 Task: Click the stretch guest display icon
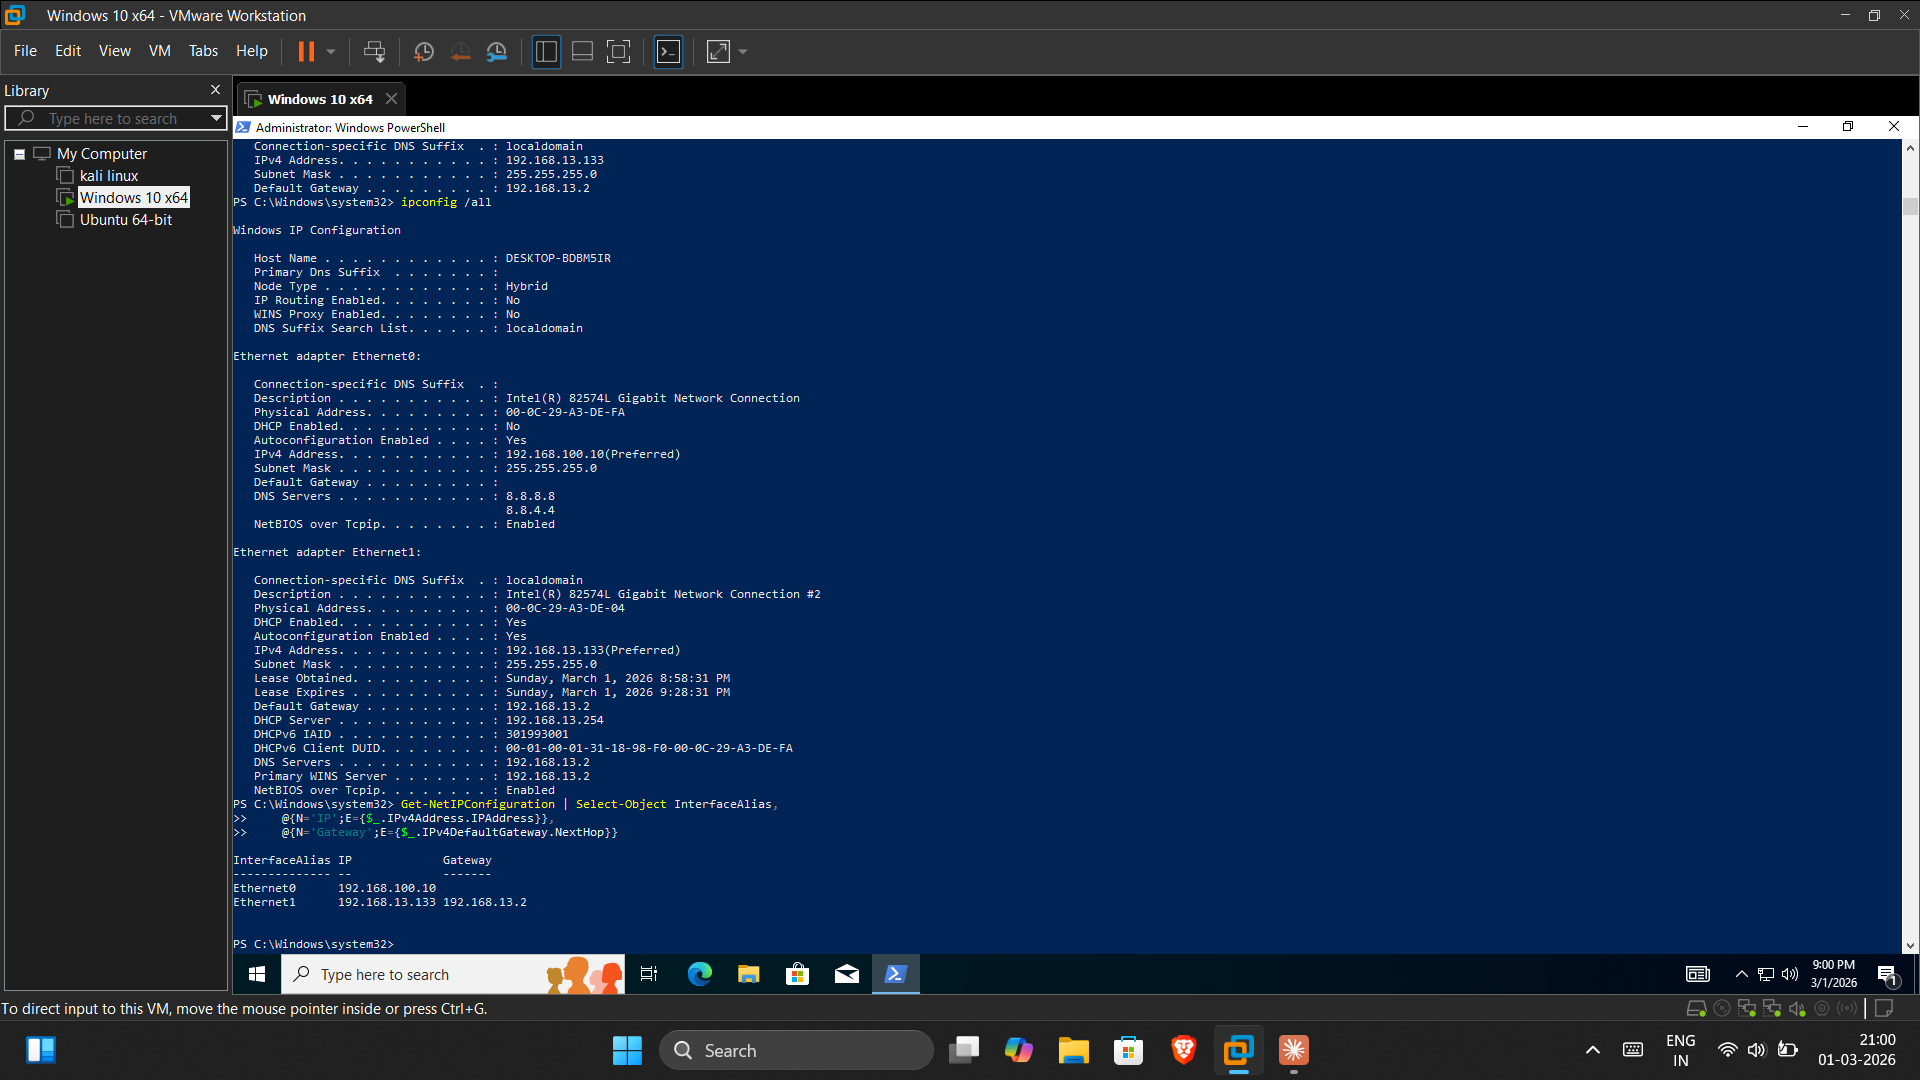click(x=718, y=51)
